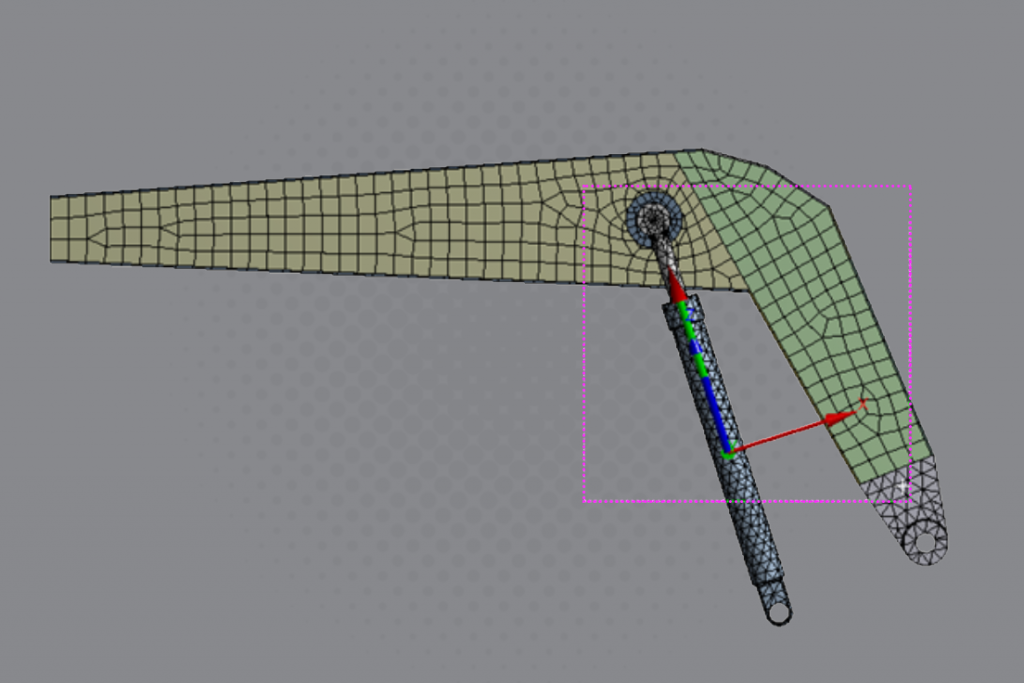Screen dimensions: 1024x683
Task: Select the hydraulic cylinder's bottom mounting eye
Action: (778, 613)
